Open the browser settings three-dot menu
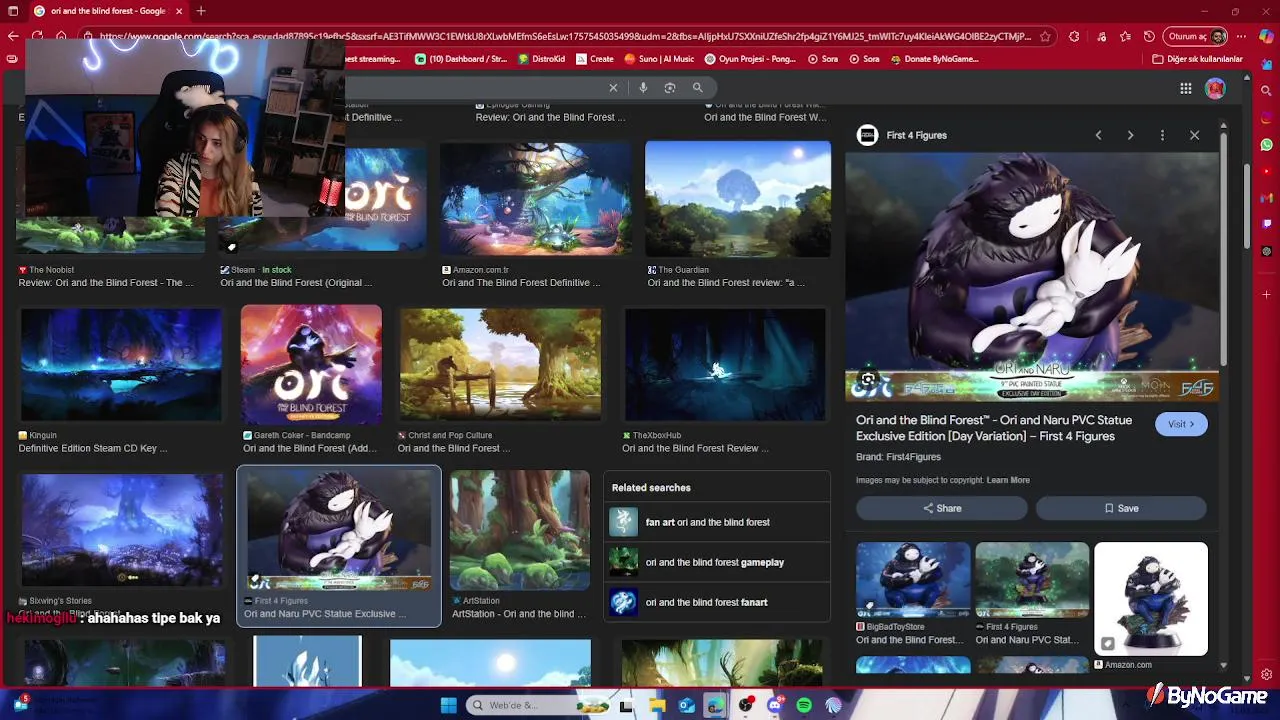This screenshot has height=720, width=1280. click(1243, 36)
